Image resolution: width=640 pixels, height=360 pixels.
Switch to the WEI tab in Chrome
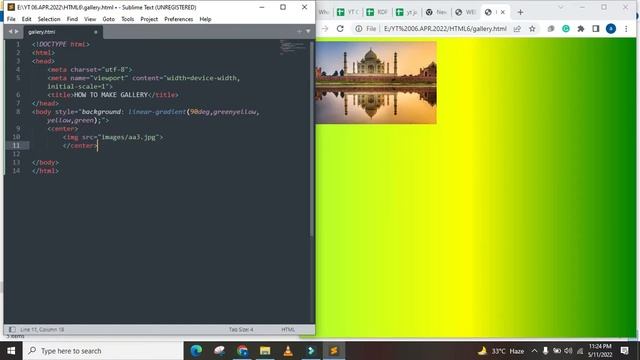pos(465,12)
